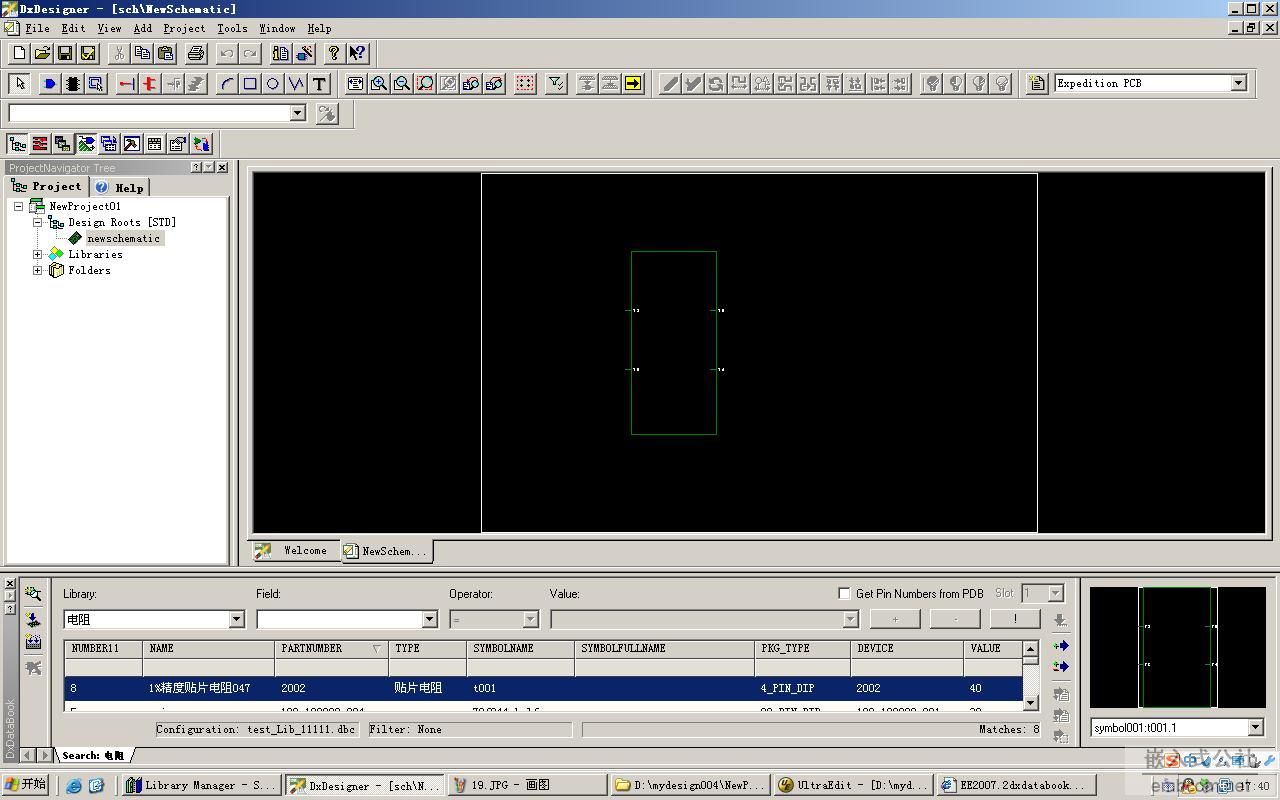
Task: Select the Search: 电阻 tab
Action: (93, 755)
